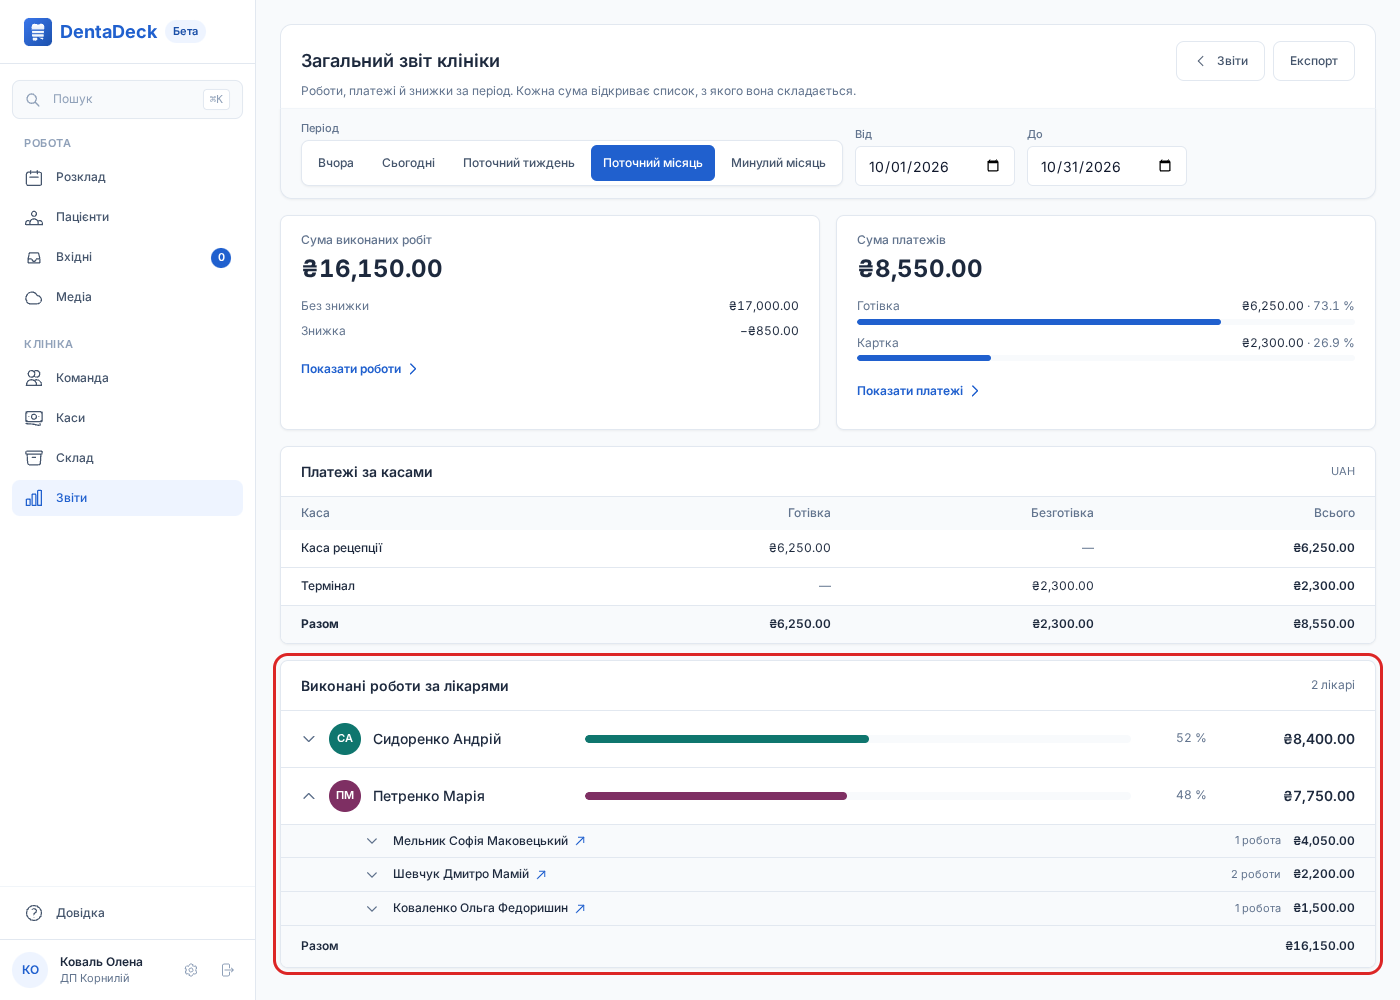Click the Каса рецепції table row label

coord(342,548)
